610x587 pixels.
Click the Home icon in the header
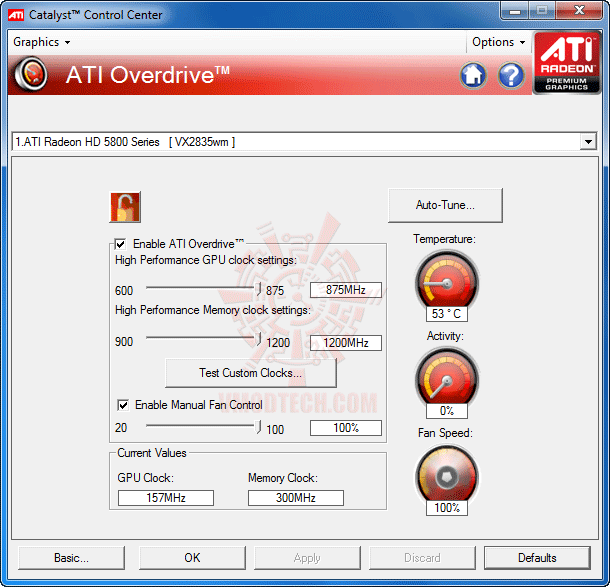(x=473, y=75)
